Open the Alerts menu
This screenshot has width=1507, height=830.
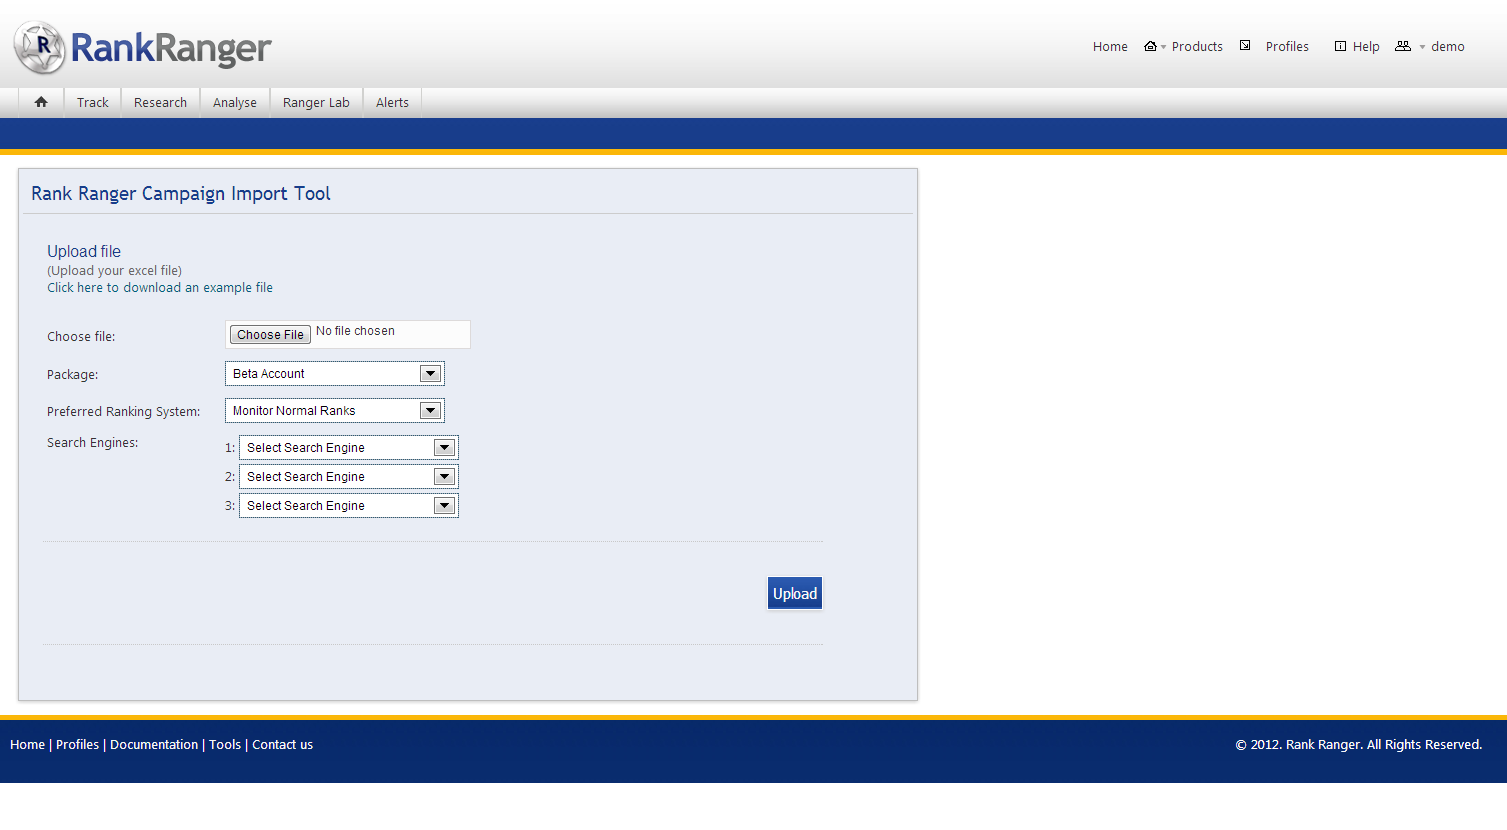tap(392, 102)
